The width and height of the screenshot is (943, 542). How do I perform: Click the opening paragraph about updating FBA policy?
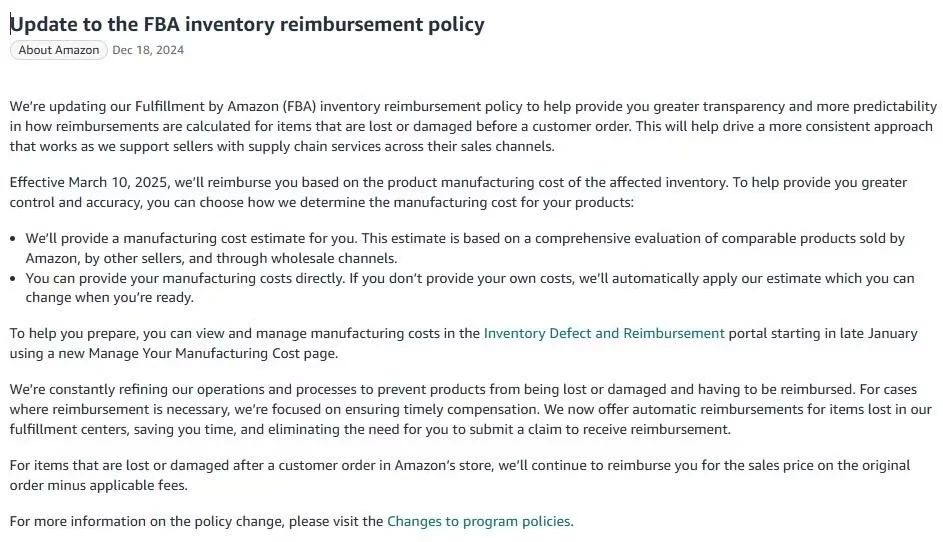473,126
